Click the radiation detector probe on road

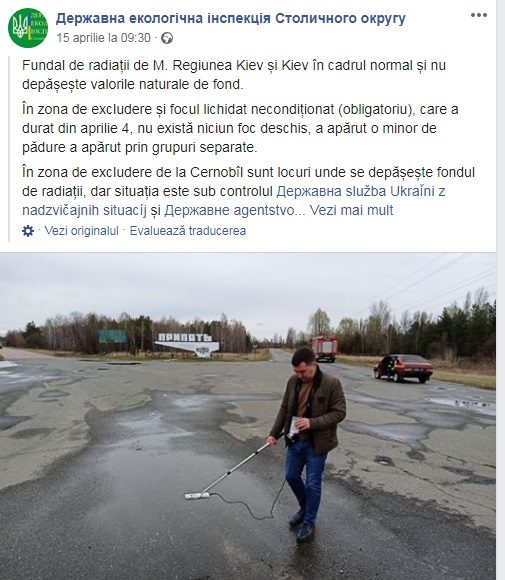(197, 496)
